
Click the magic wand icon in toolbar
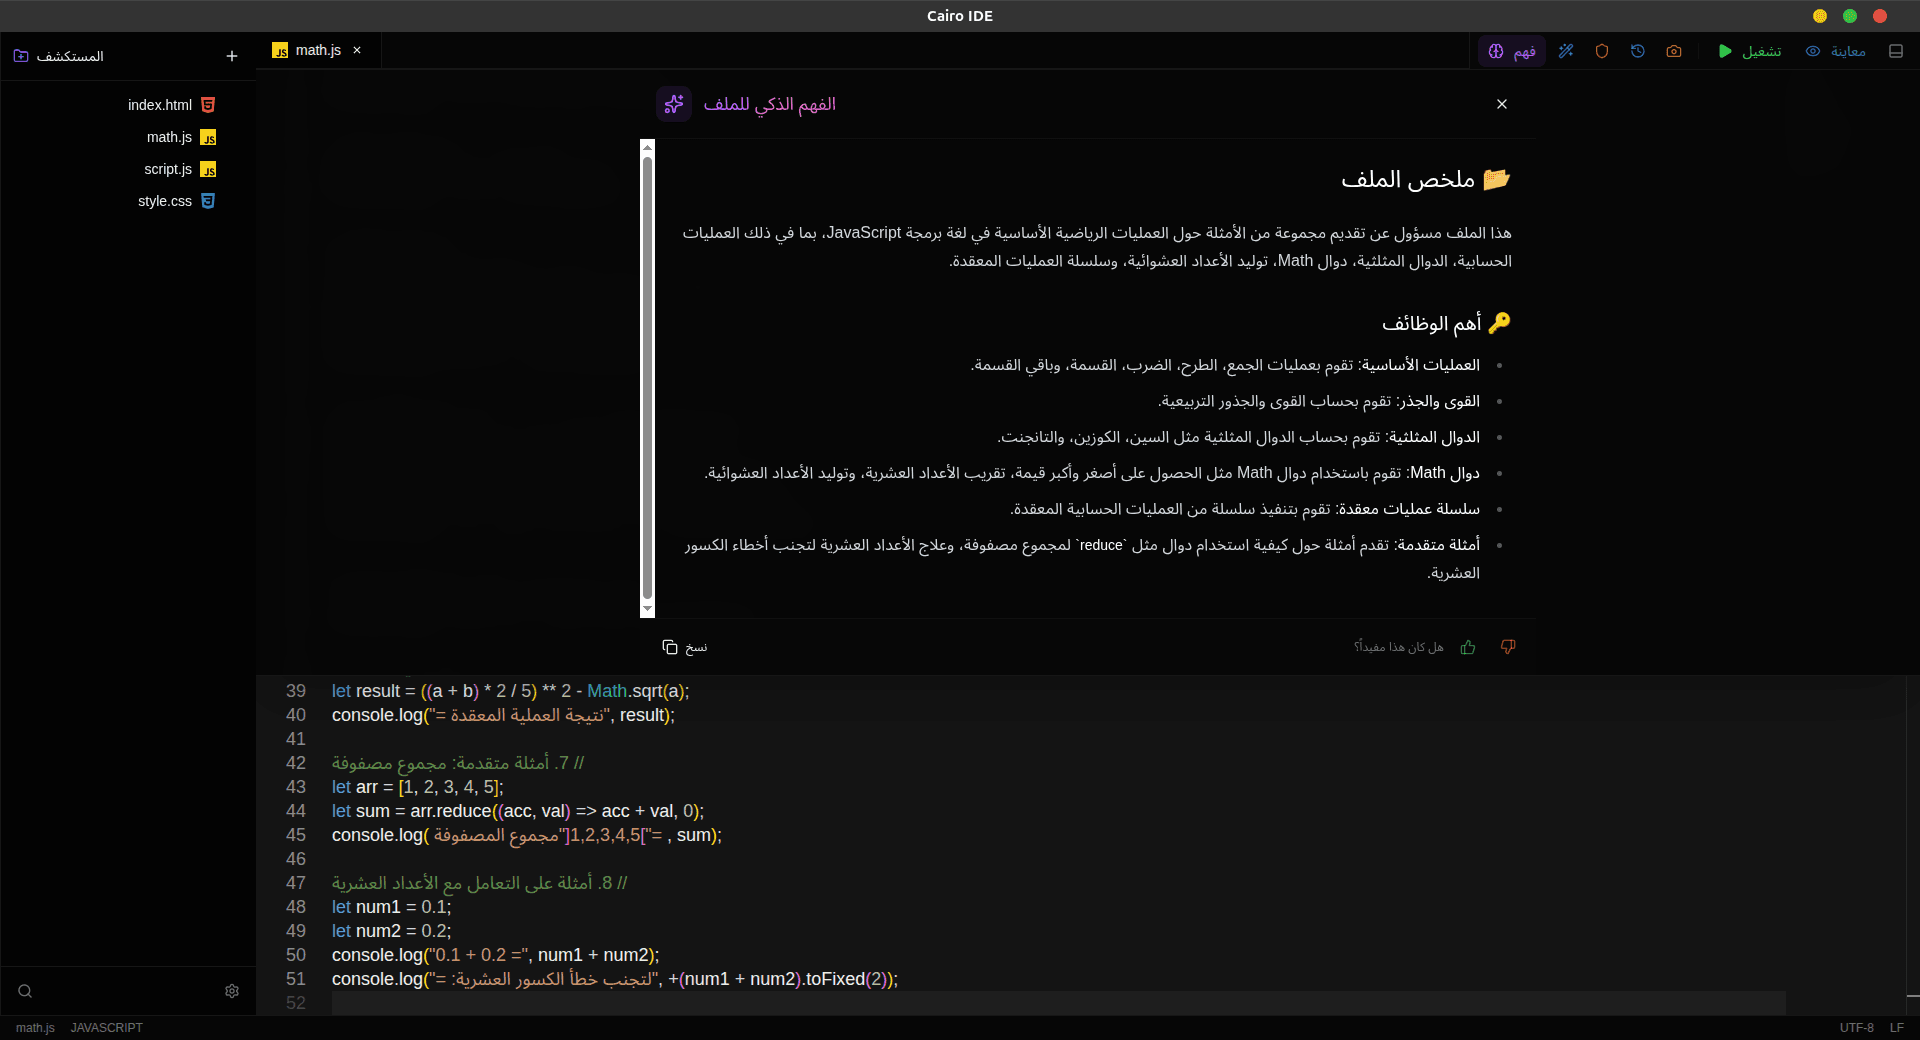tap(1566, 51)
